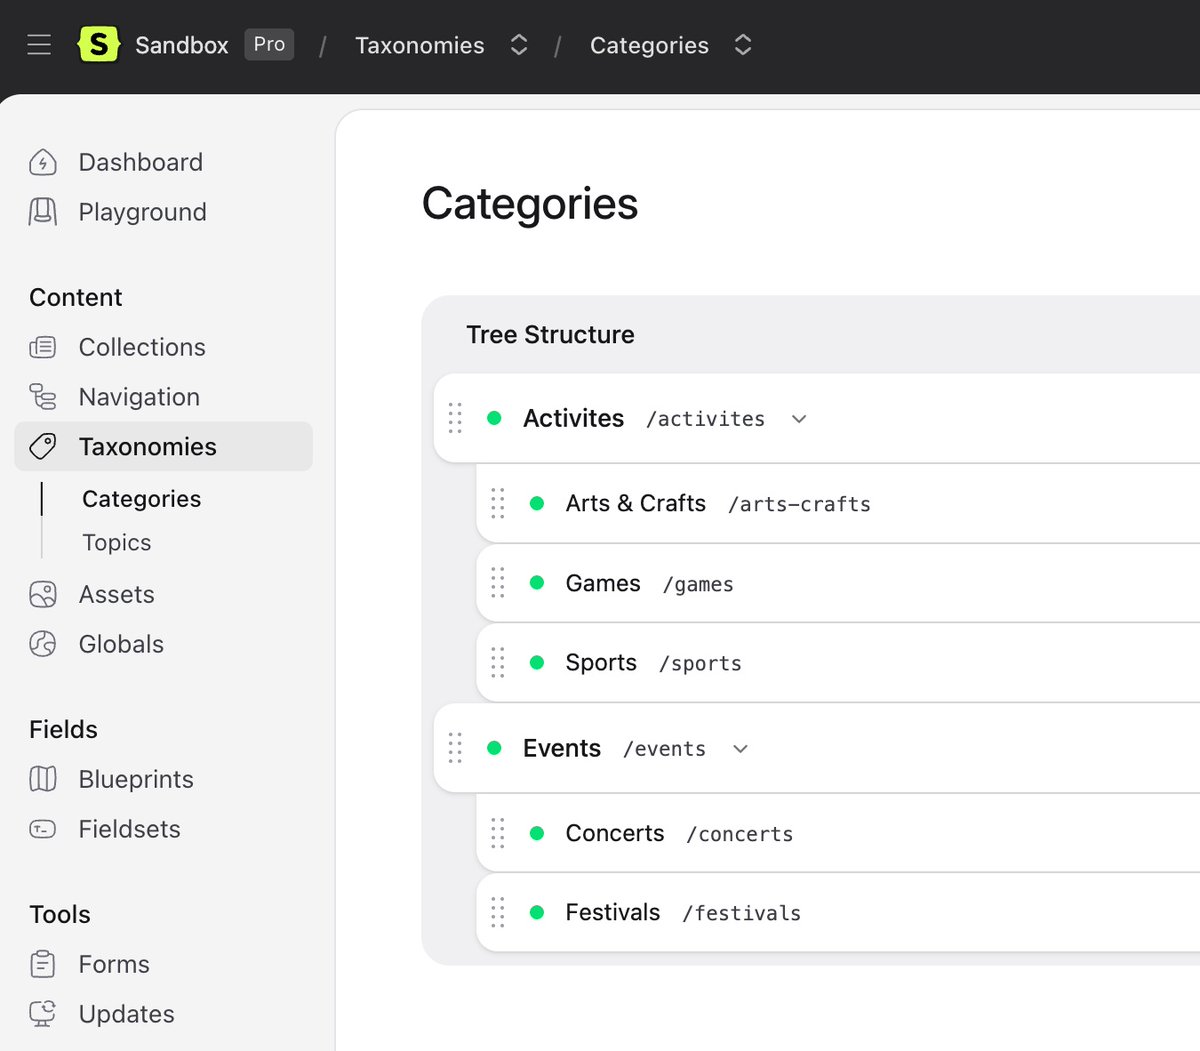Select the Taxonomies sidebar item
Screen dimensions: 1200x1051
click(x=164, y=446)
